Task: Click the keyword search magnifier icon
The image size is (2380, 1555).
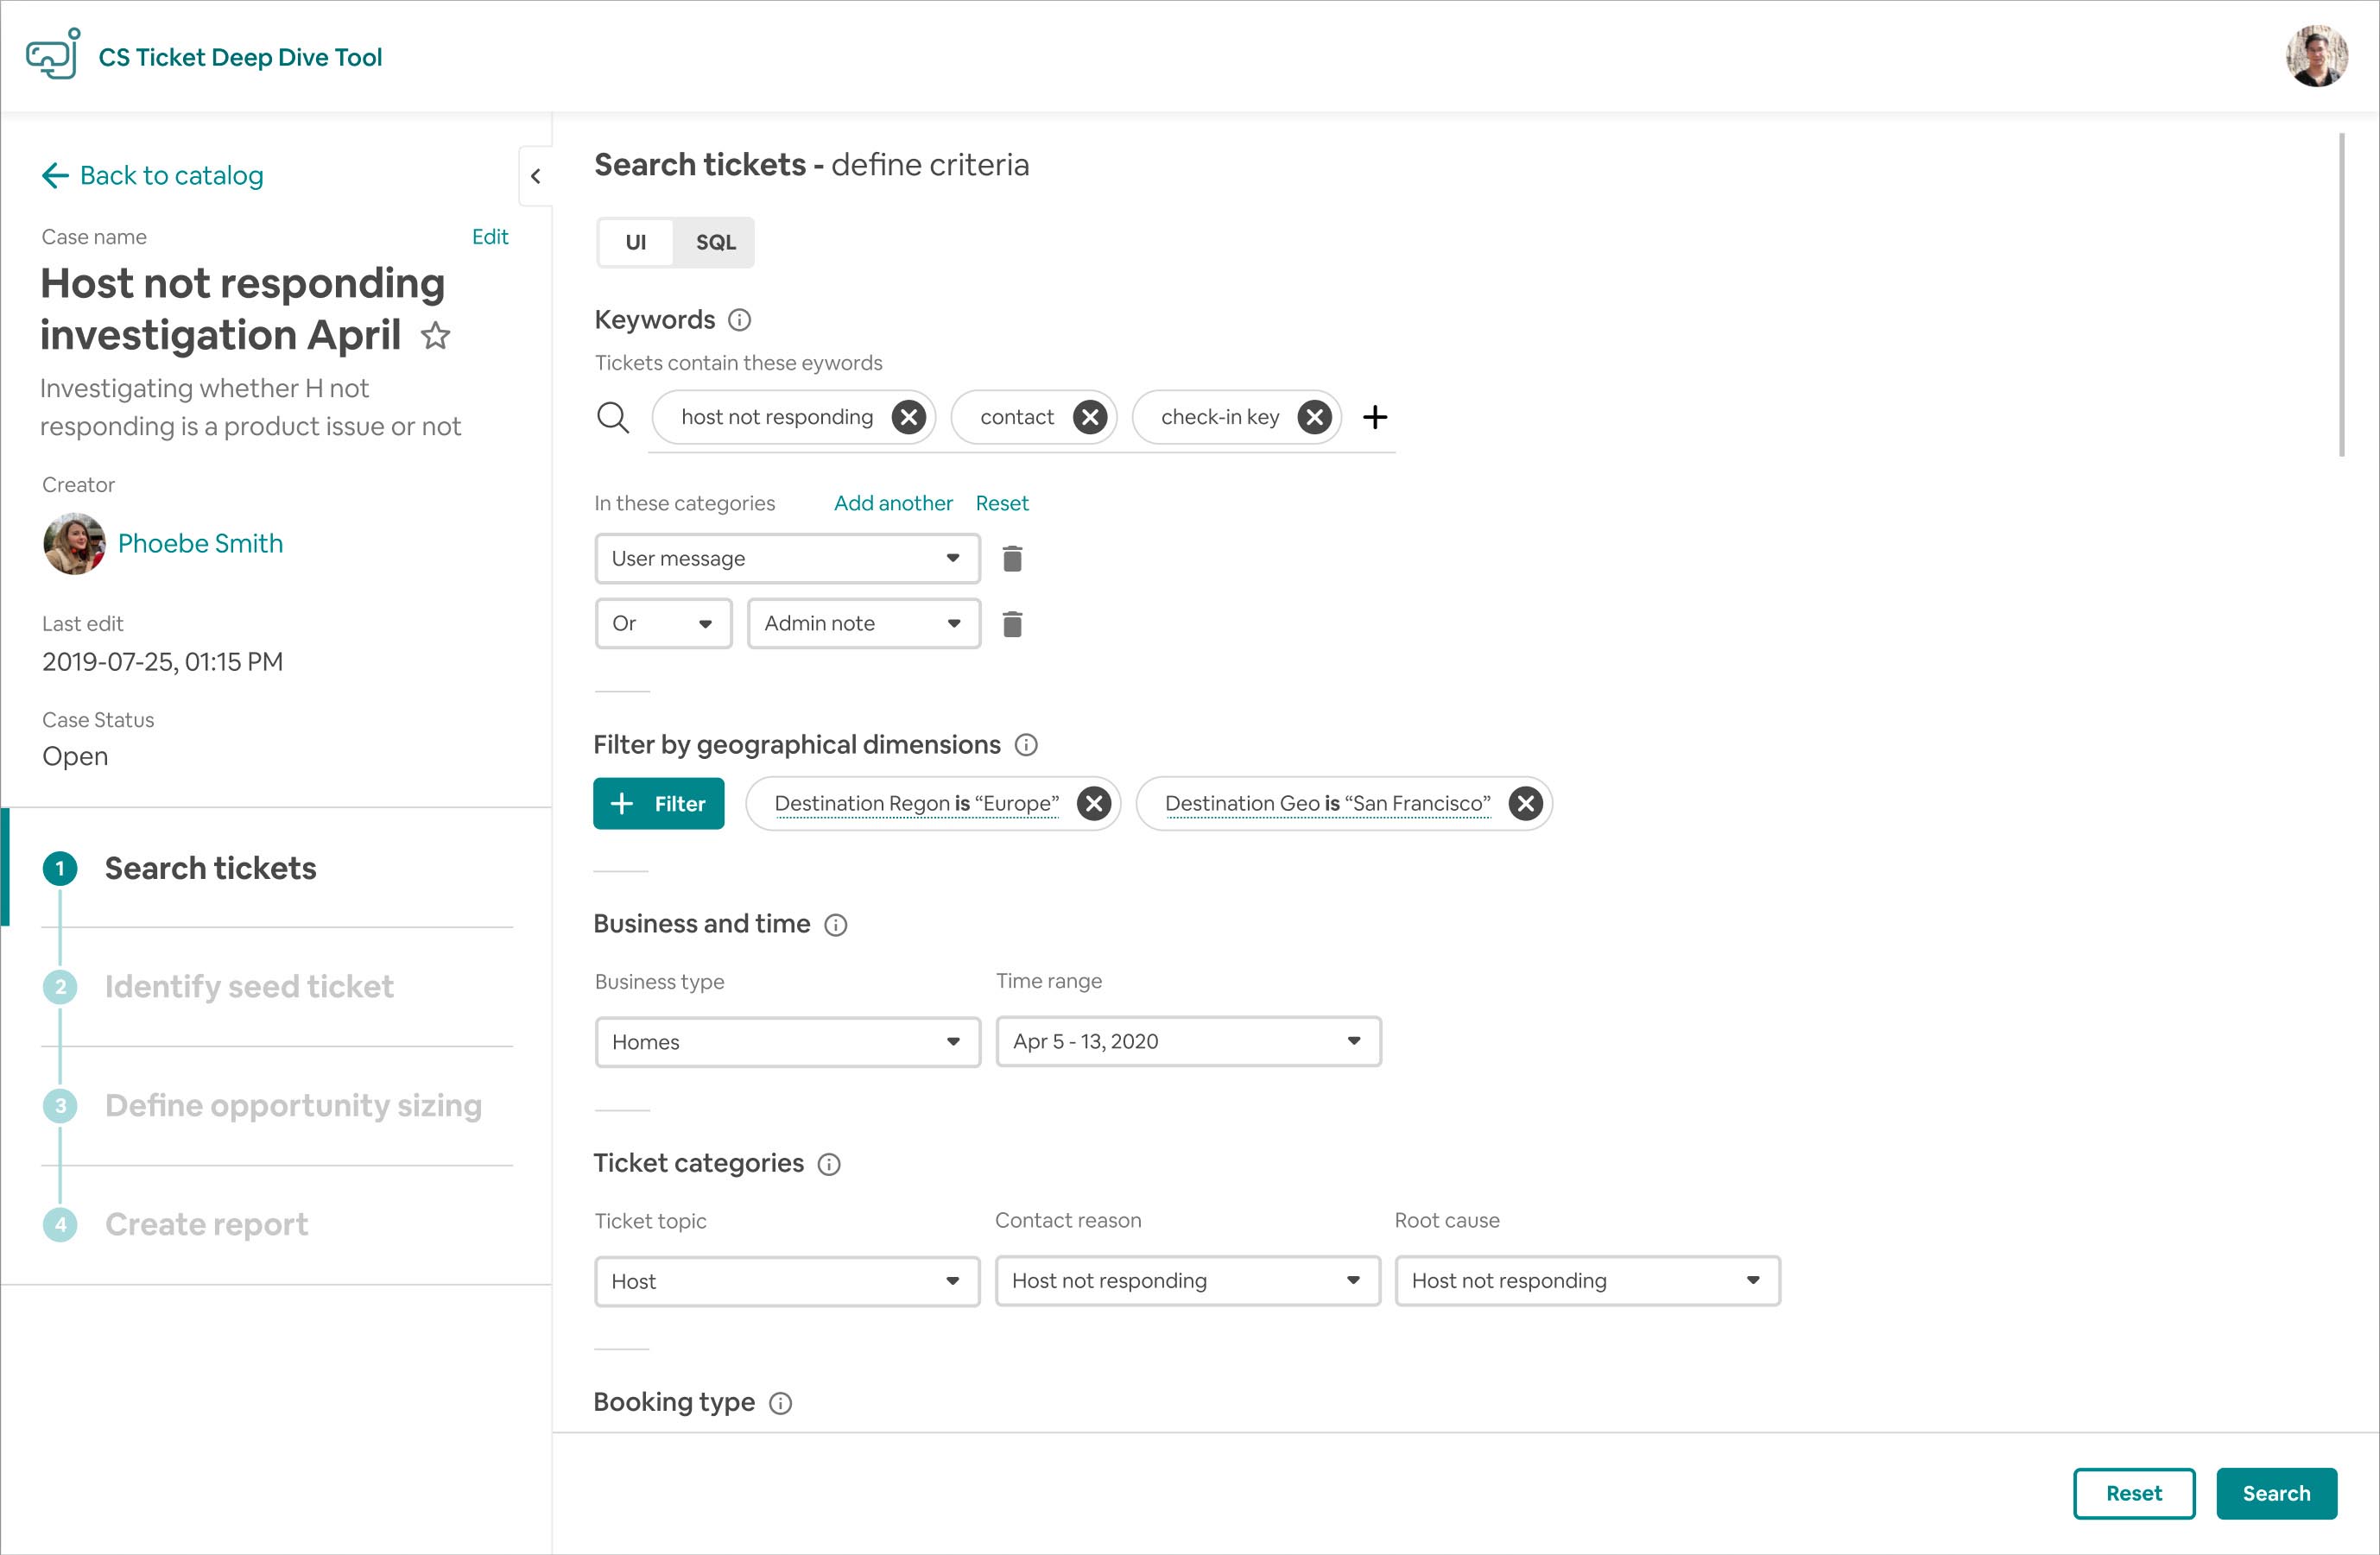Action: click(x=613, y=417)
